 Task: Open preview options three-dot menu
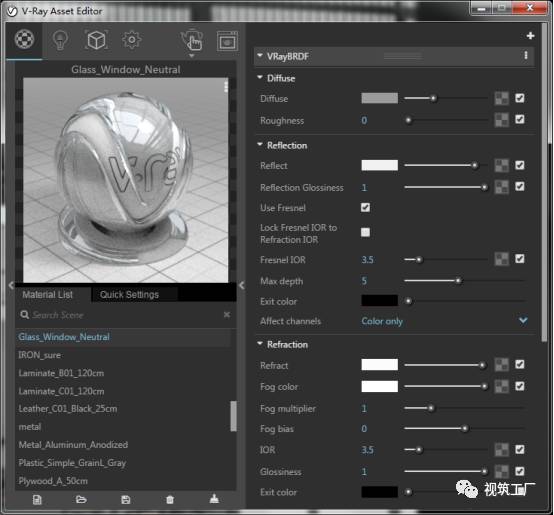[226, 87]
